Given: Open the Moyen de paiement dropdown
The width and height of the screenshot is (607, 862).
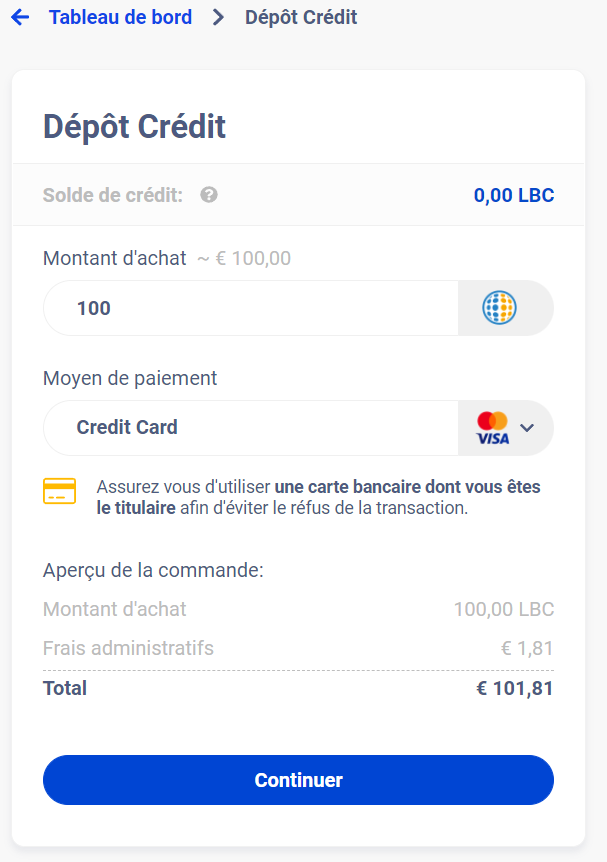Looking at the screenshot, I should point(250,427).
